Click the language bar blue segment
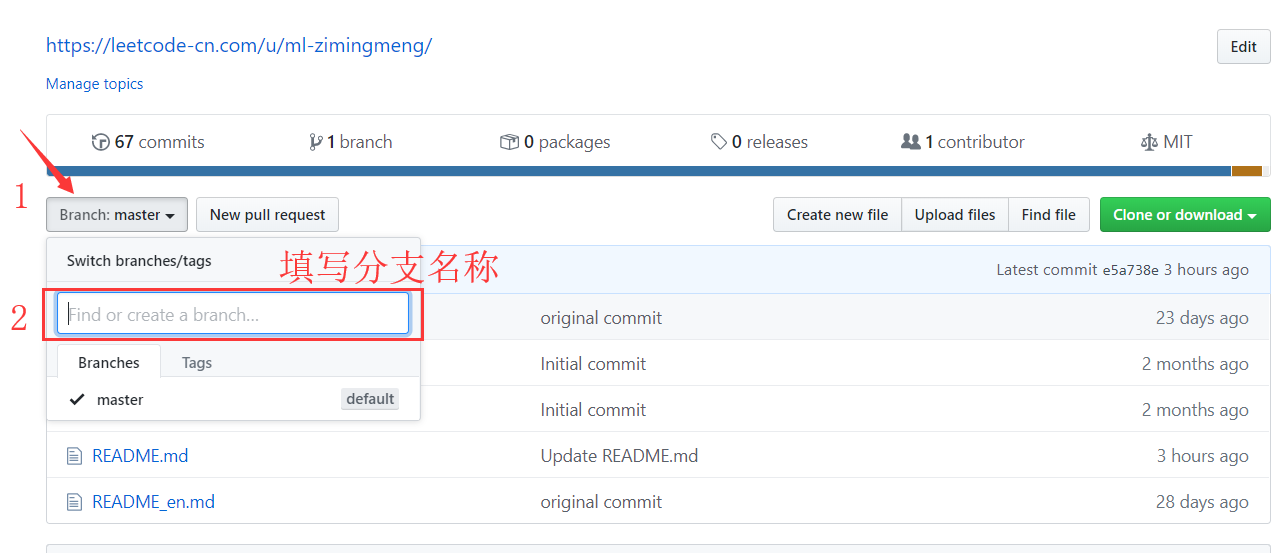The image size is (1287, 553). click(x=638, y=171)
